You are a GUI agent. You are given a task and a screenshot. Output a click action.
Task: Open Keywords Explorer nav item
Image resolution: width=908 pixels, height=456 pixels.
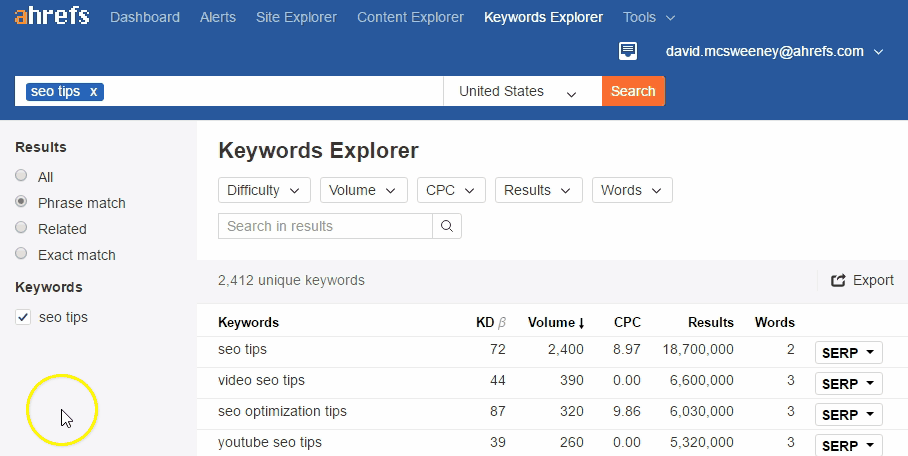[x=543, y=17]
